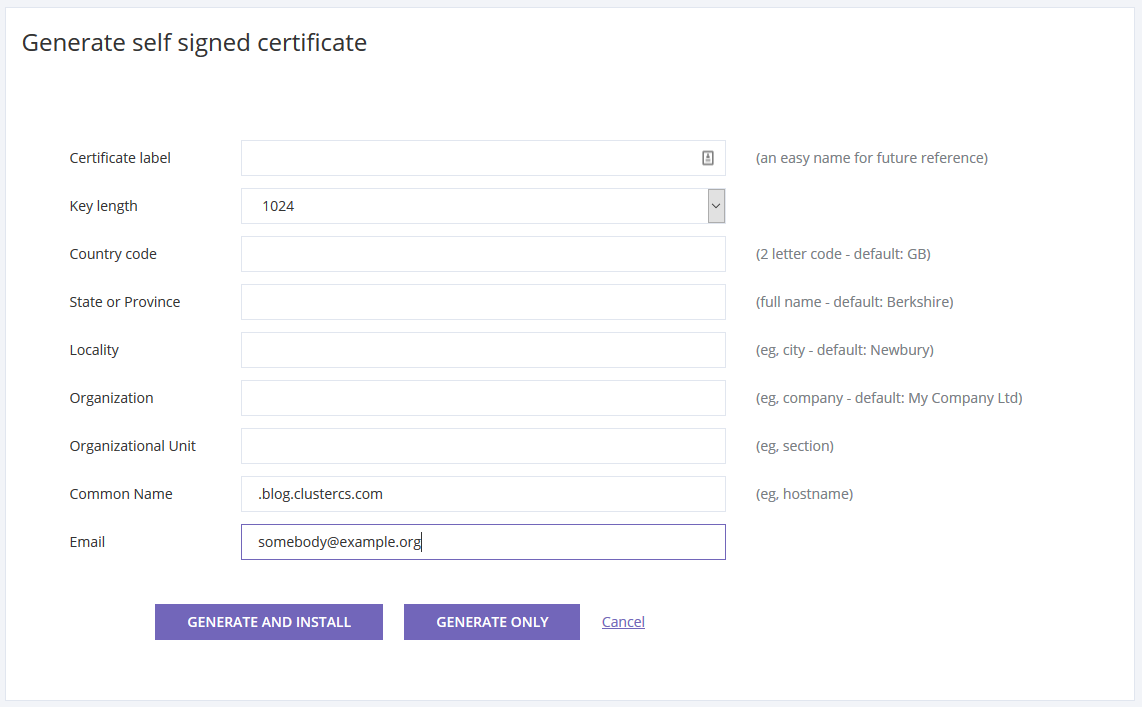Click the "Generate self signed certificate" heading

(x=194, y=43)
